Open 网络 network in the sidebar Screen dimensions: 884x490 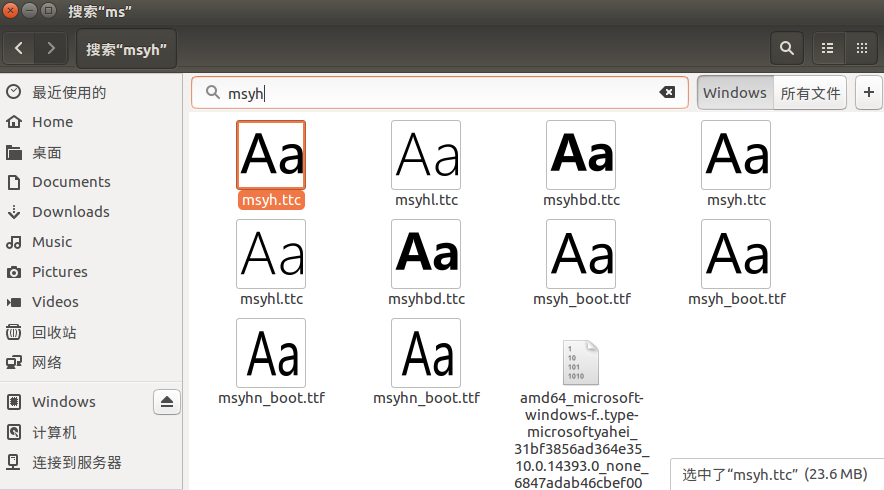click(91, 362)
